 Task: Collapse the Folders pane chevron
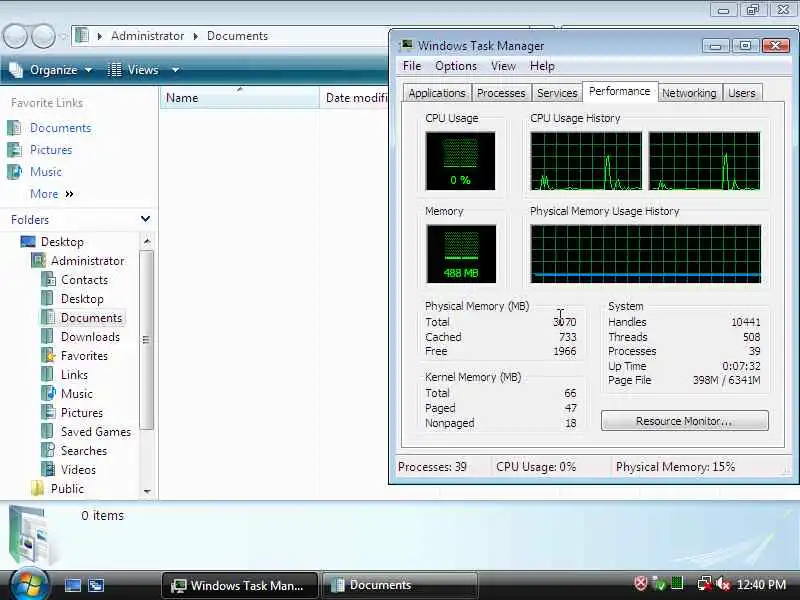pos(145,219)
